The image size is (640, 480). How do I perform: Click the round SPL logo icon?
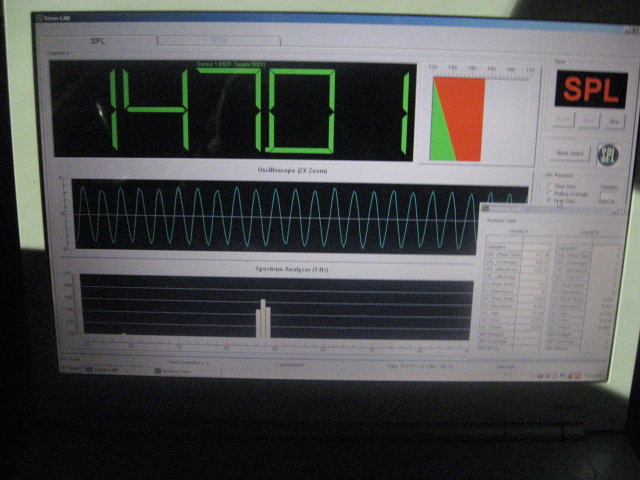pyautogui.click(x=608, y=154)
